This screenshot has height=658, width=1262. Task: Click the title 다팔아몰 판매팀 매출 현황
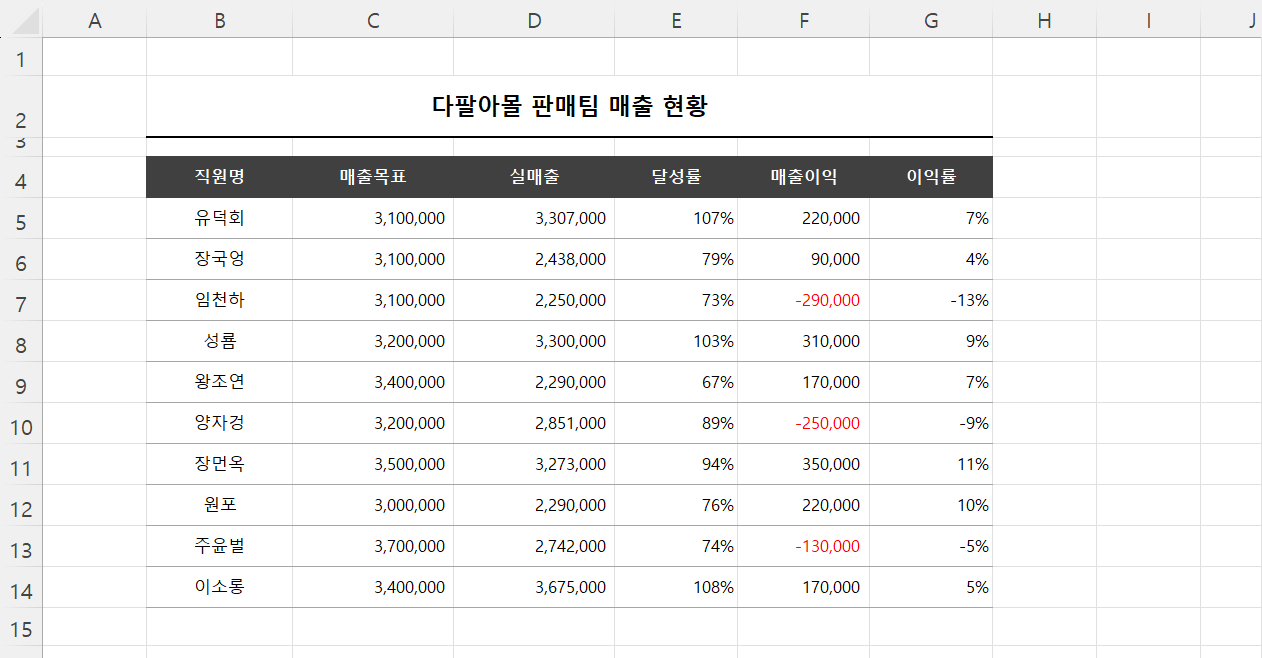pyautogui.click(x=569, y=106)
